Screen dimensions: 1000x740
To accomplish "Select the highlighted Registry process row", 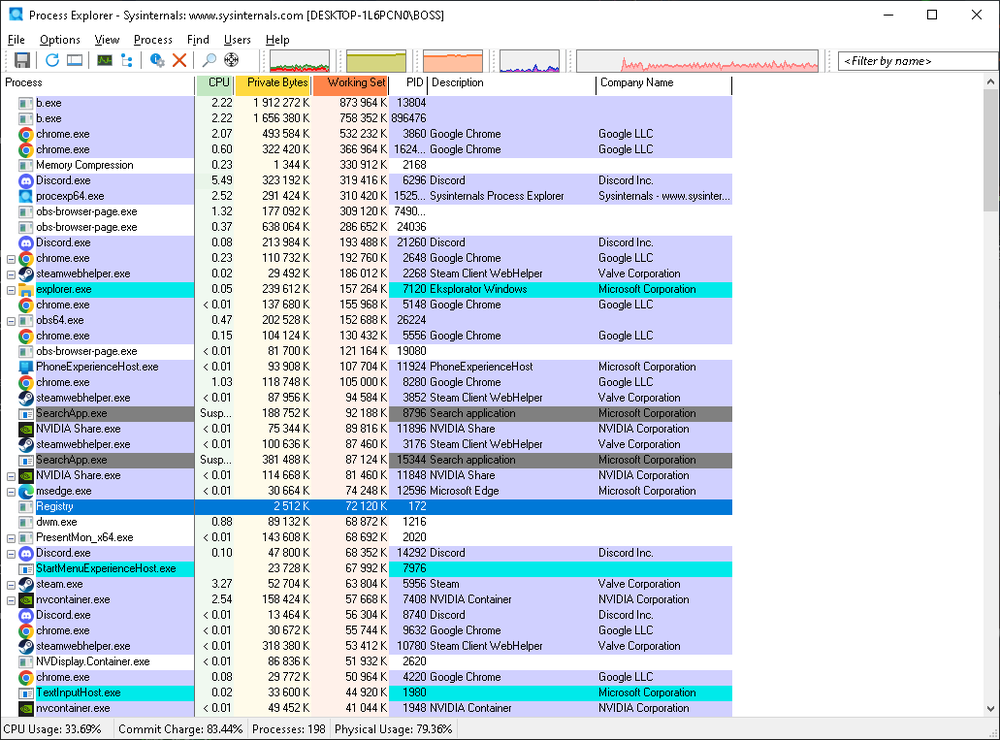I will tap(367, 507).
